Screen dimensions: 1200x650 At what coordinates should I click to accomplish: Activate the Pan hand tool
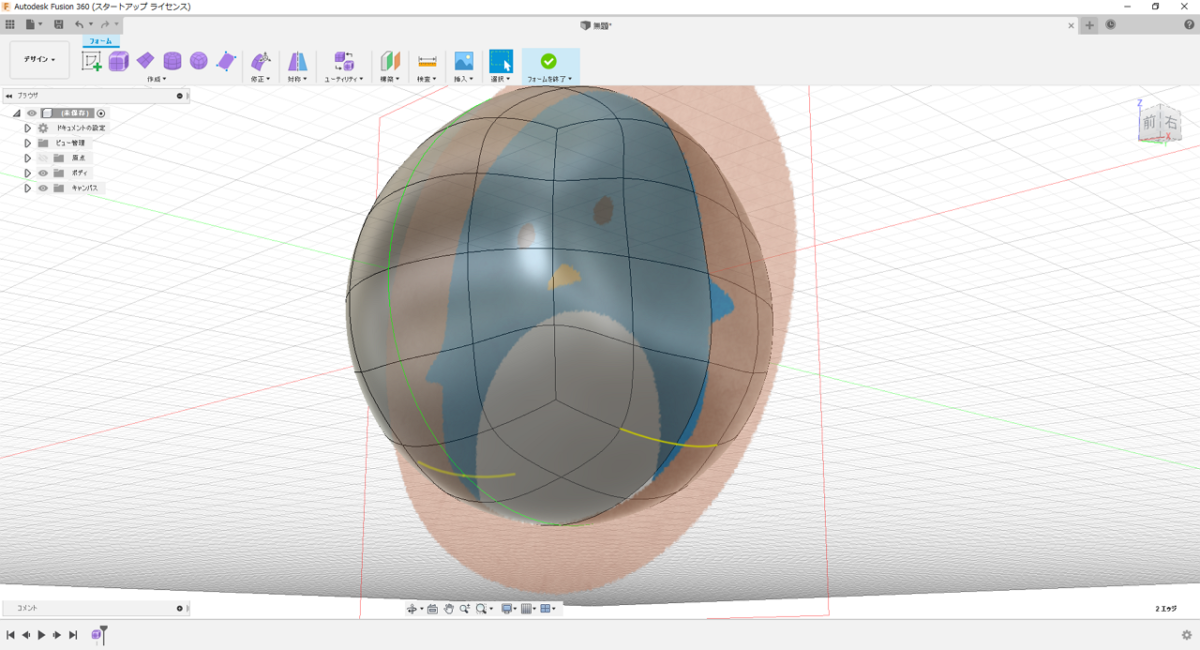pyautogui.click(x=449, y=608)
